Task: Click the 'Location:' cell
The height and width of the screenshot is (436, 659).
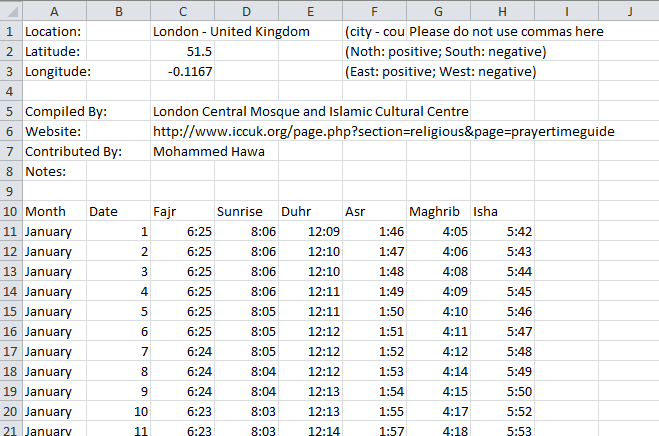Action: point(55,32)
